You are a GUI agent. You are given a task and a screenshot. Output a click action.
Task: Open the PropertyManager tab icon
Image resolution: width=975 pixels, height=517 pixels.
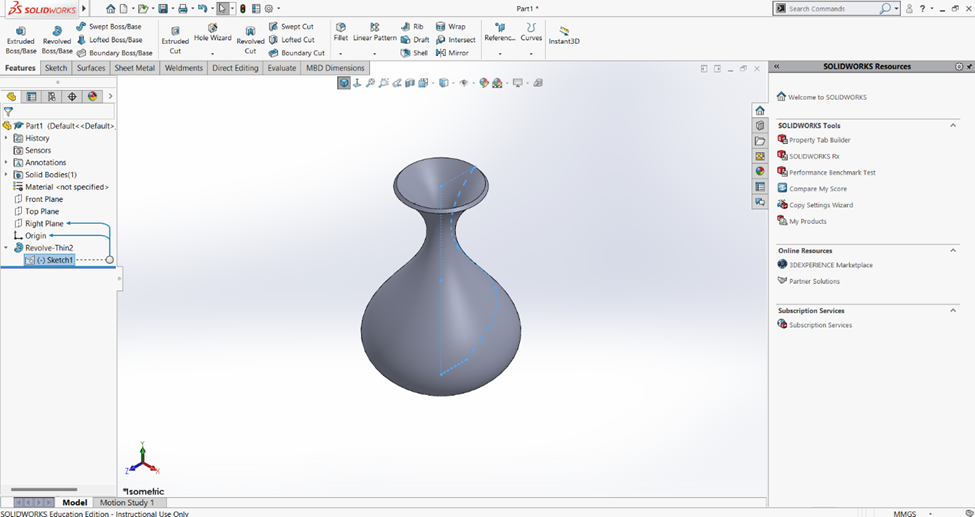tap(31, 96)
